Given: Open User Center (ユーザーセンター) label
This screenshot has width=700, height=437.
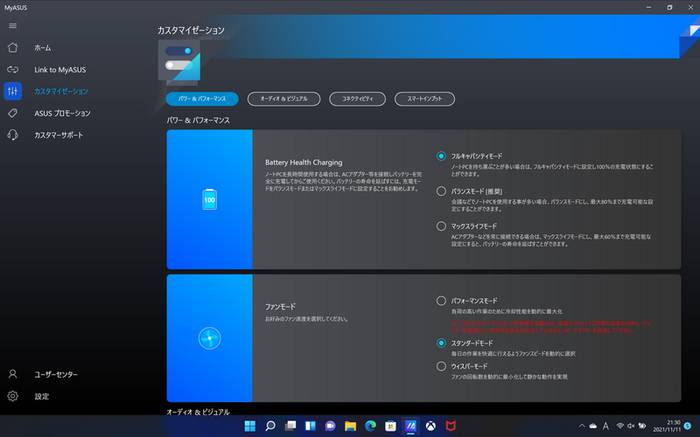Looking at the screenshot, I should click(x=56, y=375).
